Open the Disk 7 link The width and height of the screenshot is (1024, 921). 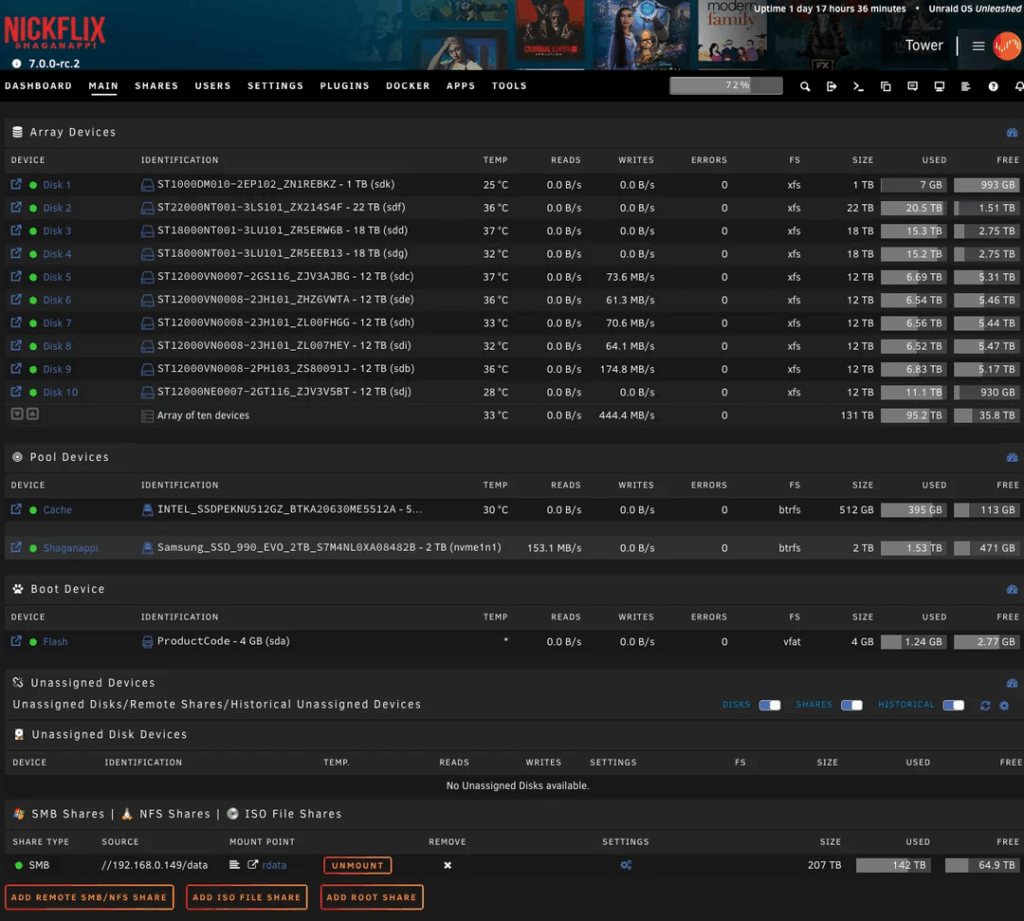(x=57, y=323)
